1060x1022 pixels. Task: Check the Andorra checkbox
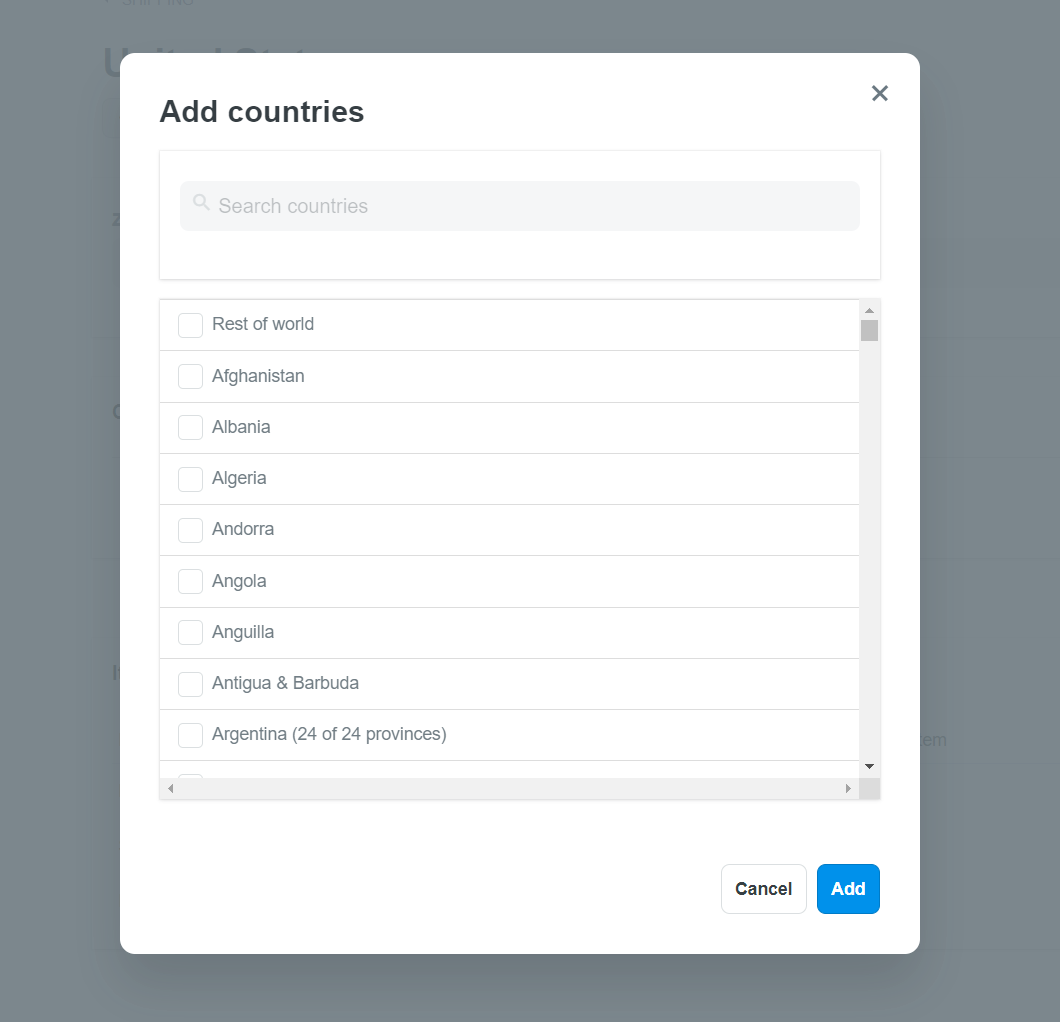click(190, 531)
